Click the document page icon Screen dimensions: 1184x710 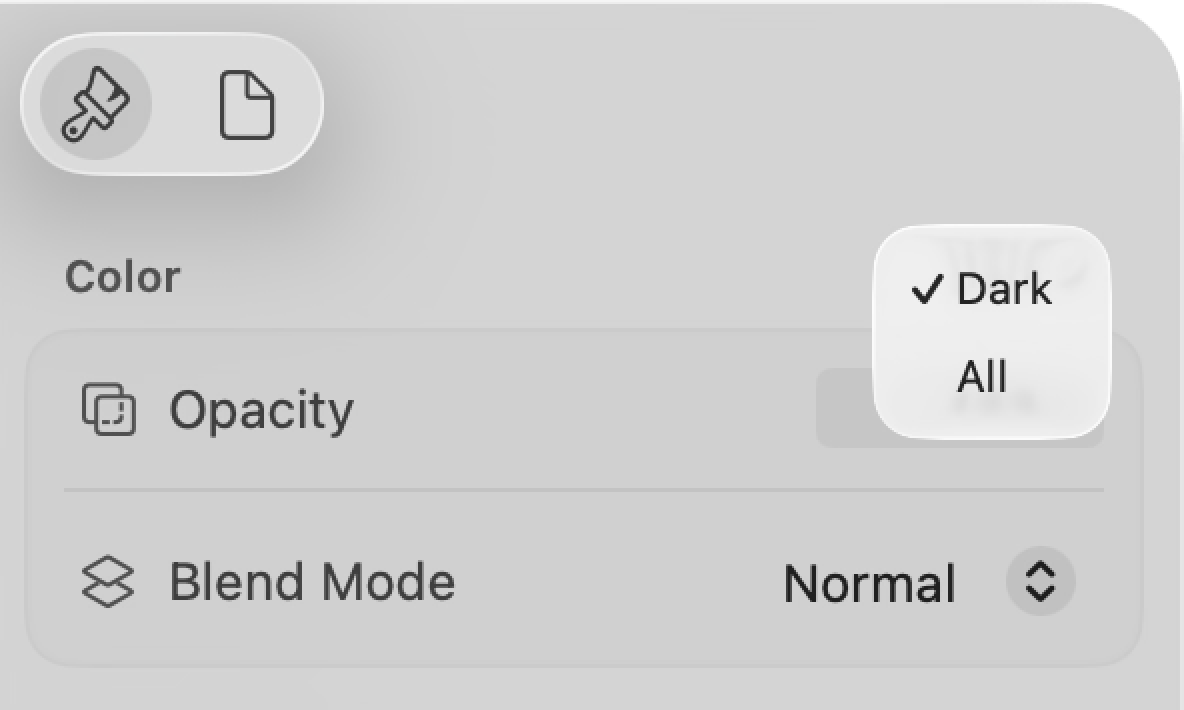[248, 102]
